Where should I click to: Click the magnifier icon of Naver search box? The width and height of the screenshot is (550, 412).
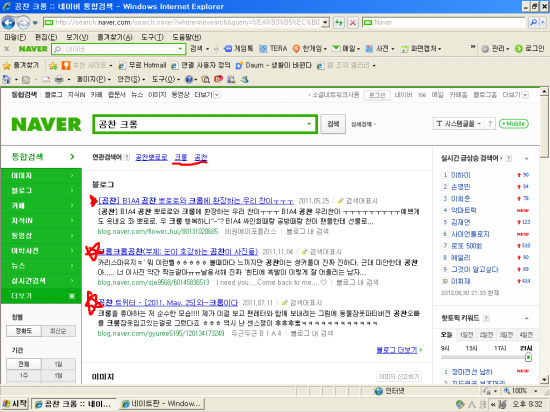[x=533, y=23]
